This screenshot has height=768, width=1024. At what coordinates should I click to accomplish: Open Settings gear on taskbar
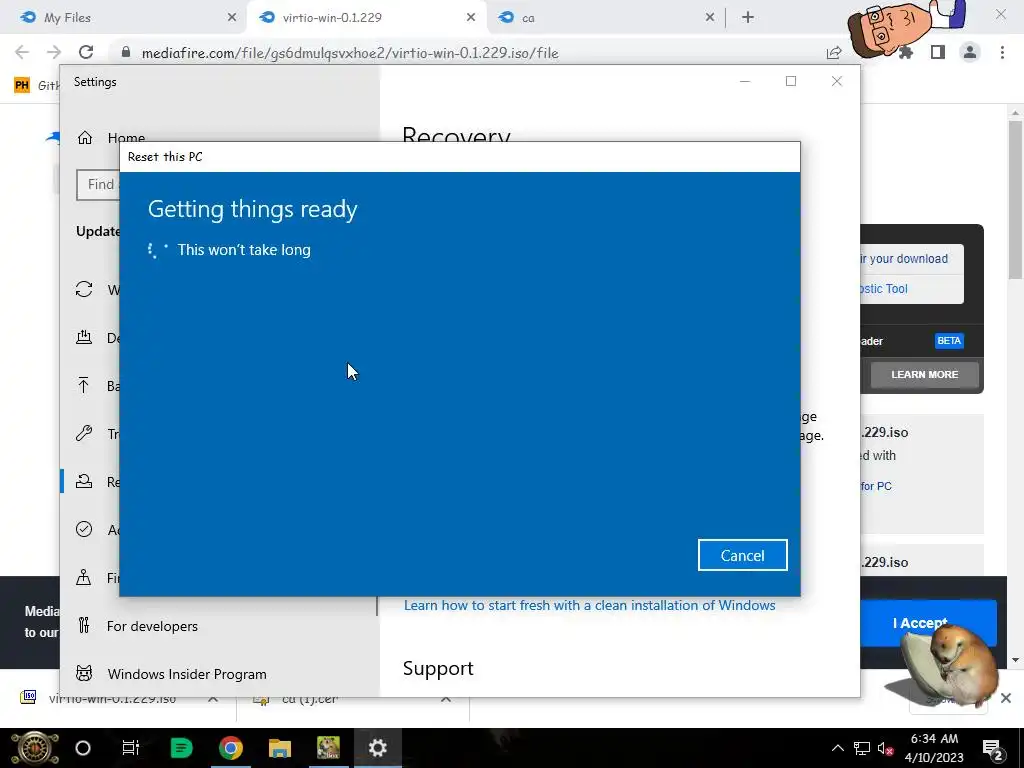pos(377,748)
